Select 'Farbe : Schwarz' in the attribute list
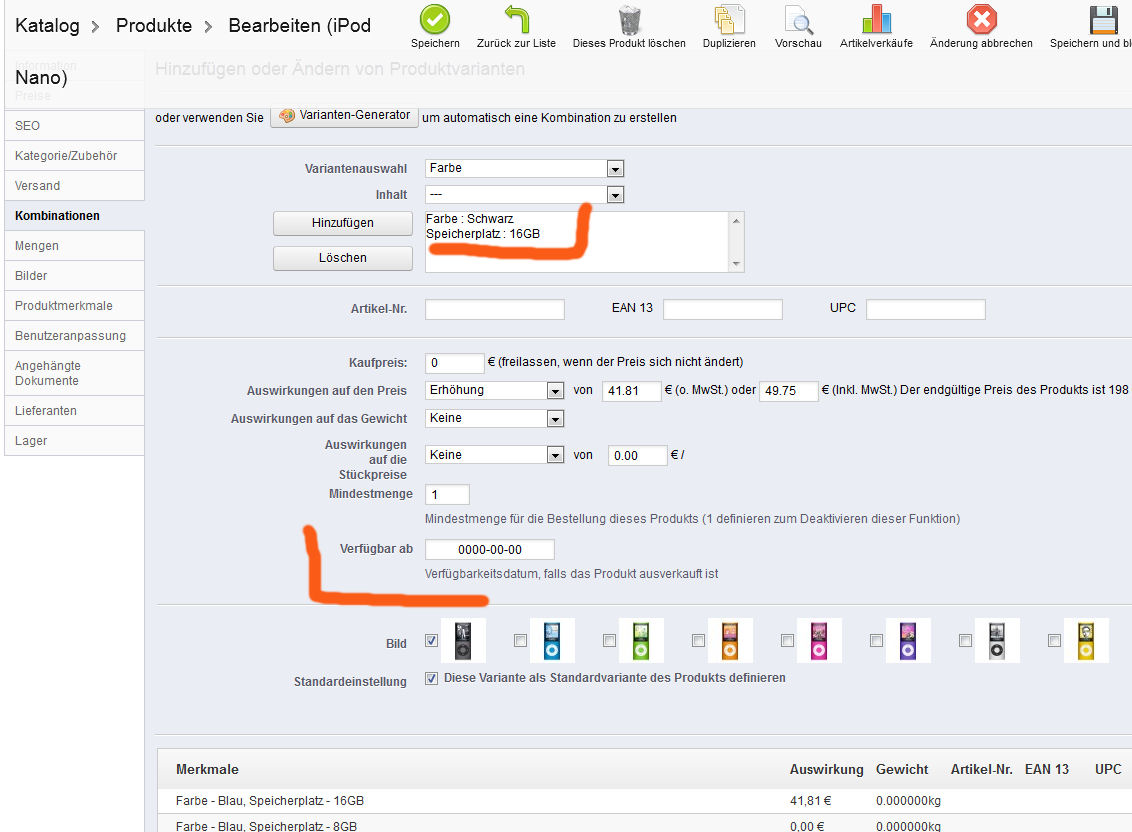1132x832 pixels. point(470,219)
